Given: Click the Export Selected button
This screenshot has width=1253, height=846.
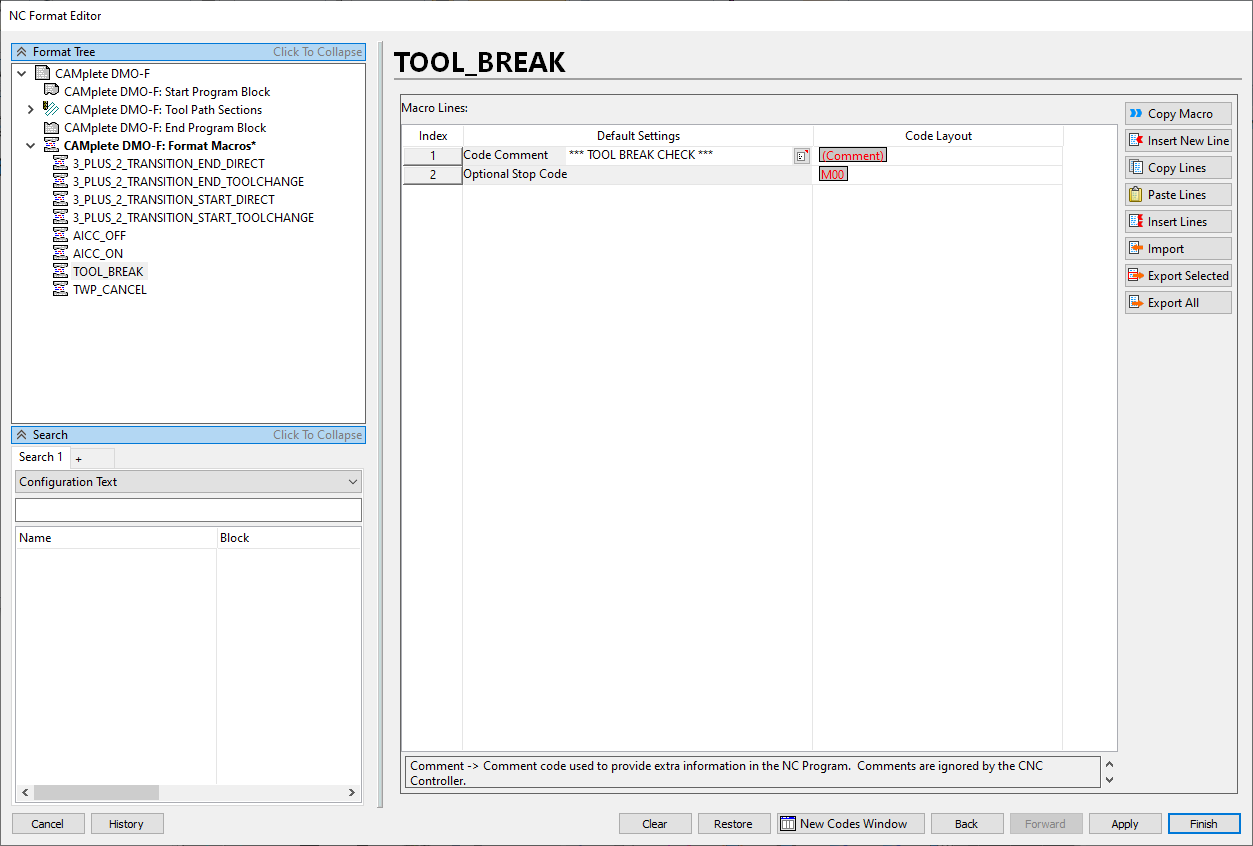Looking at the screenshot, I should coord(1178,276).
